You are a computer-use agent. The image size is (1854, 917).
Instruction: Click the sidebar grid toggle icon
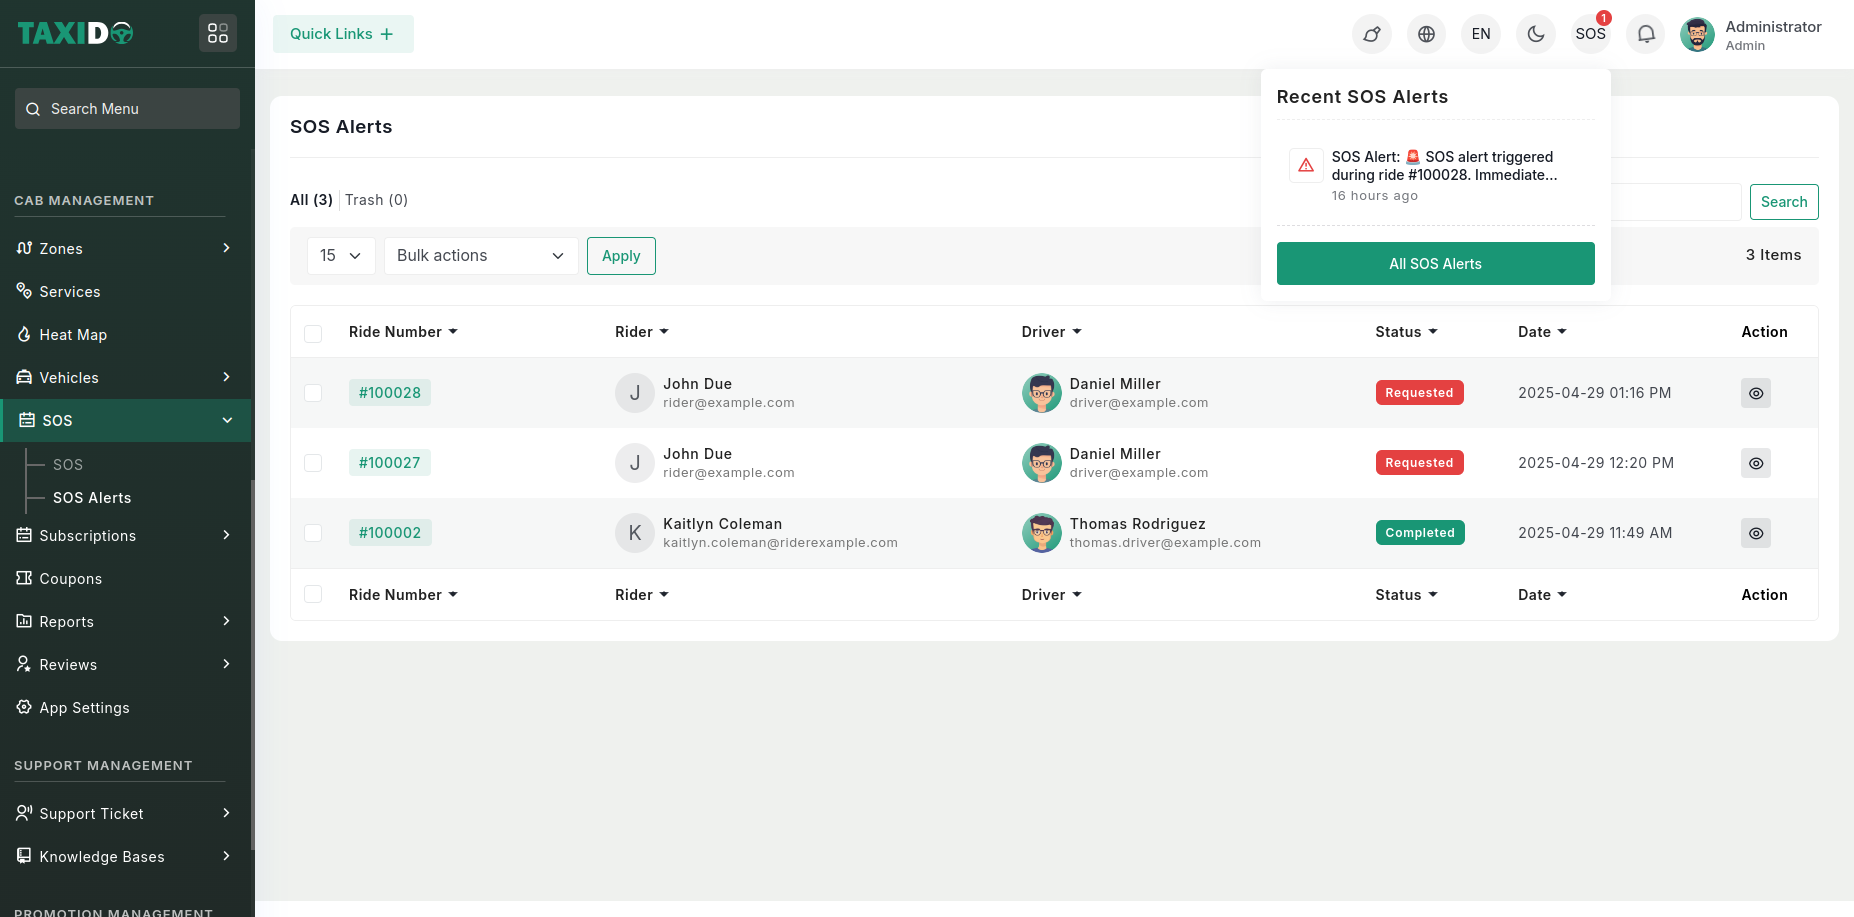point(218,33)
